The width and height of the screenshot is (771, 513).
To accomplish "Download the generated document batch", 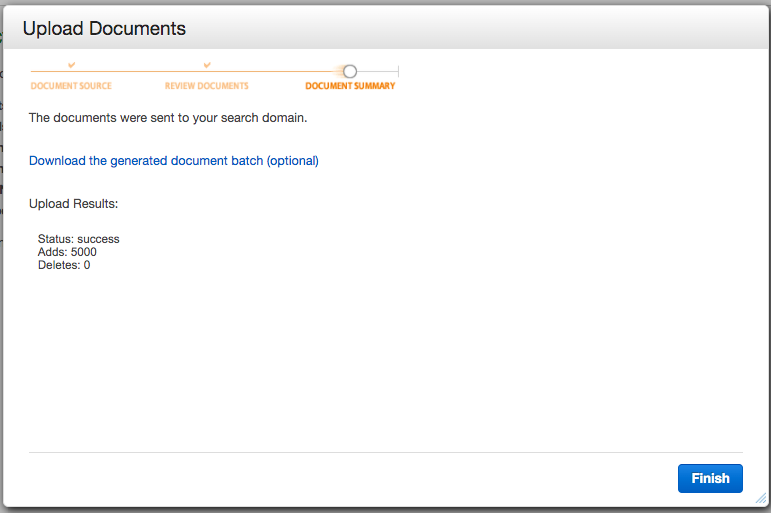I will click(x=173, y=160).
